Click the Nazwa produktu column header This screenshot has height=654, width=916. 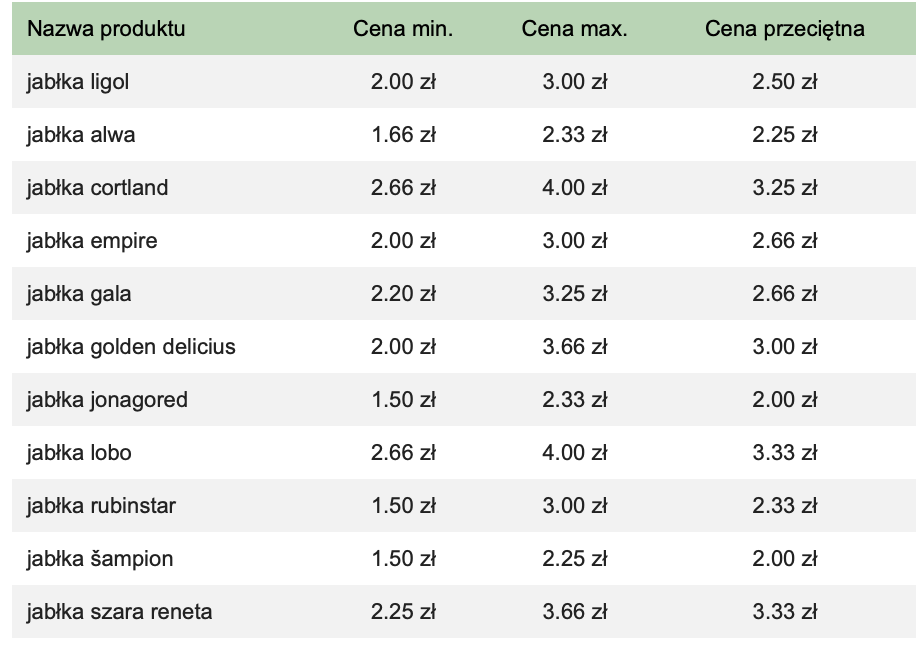click(106, 29)
